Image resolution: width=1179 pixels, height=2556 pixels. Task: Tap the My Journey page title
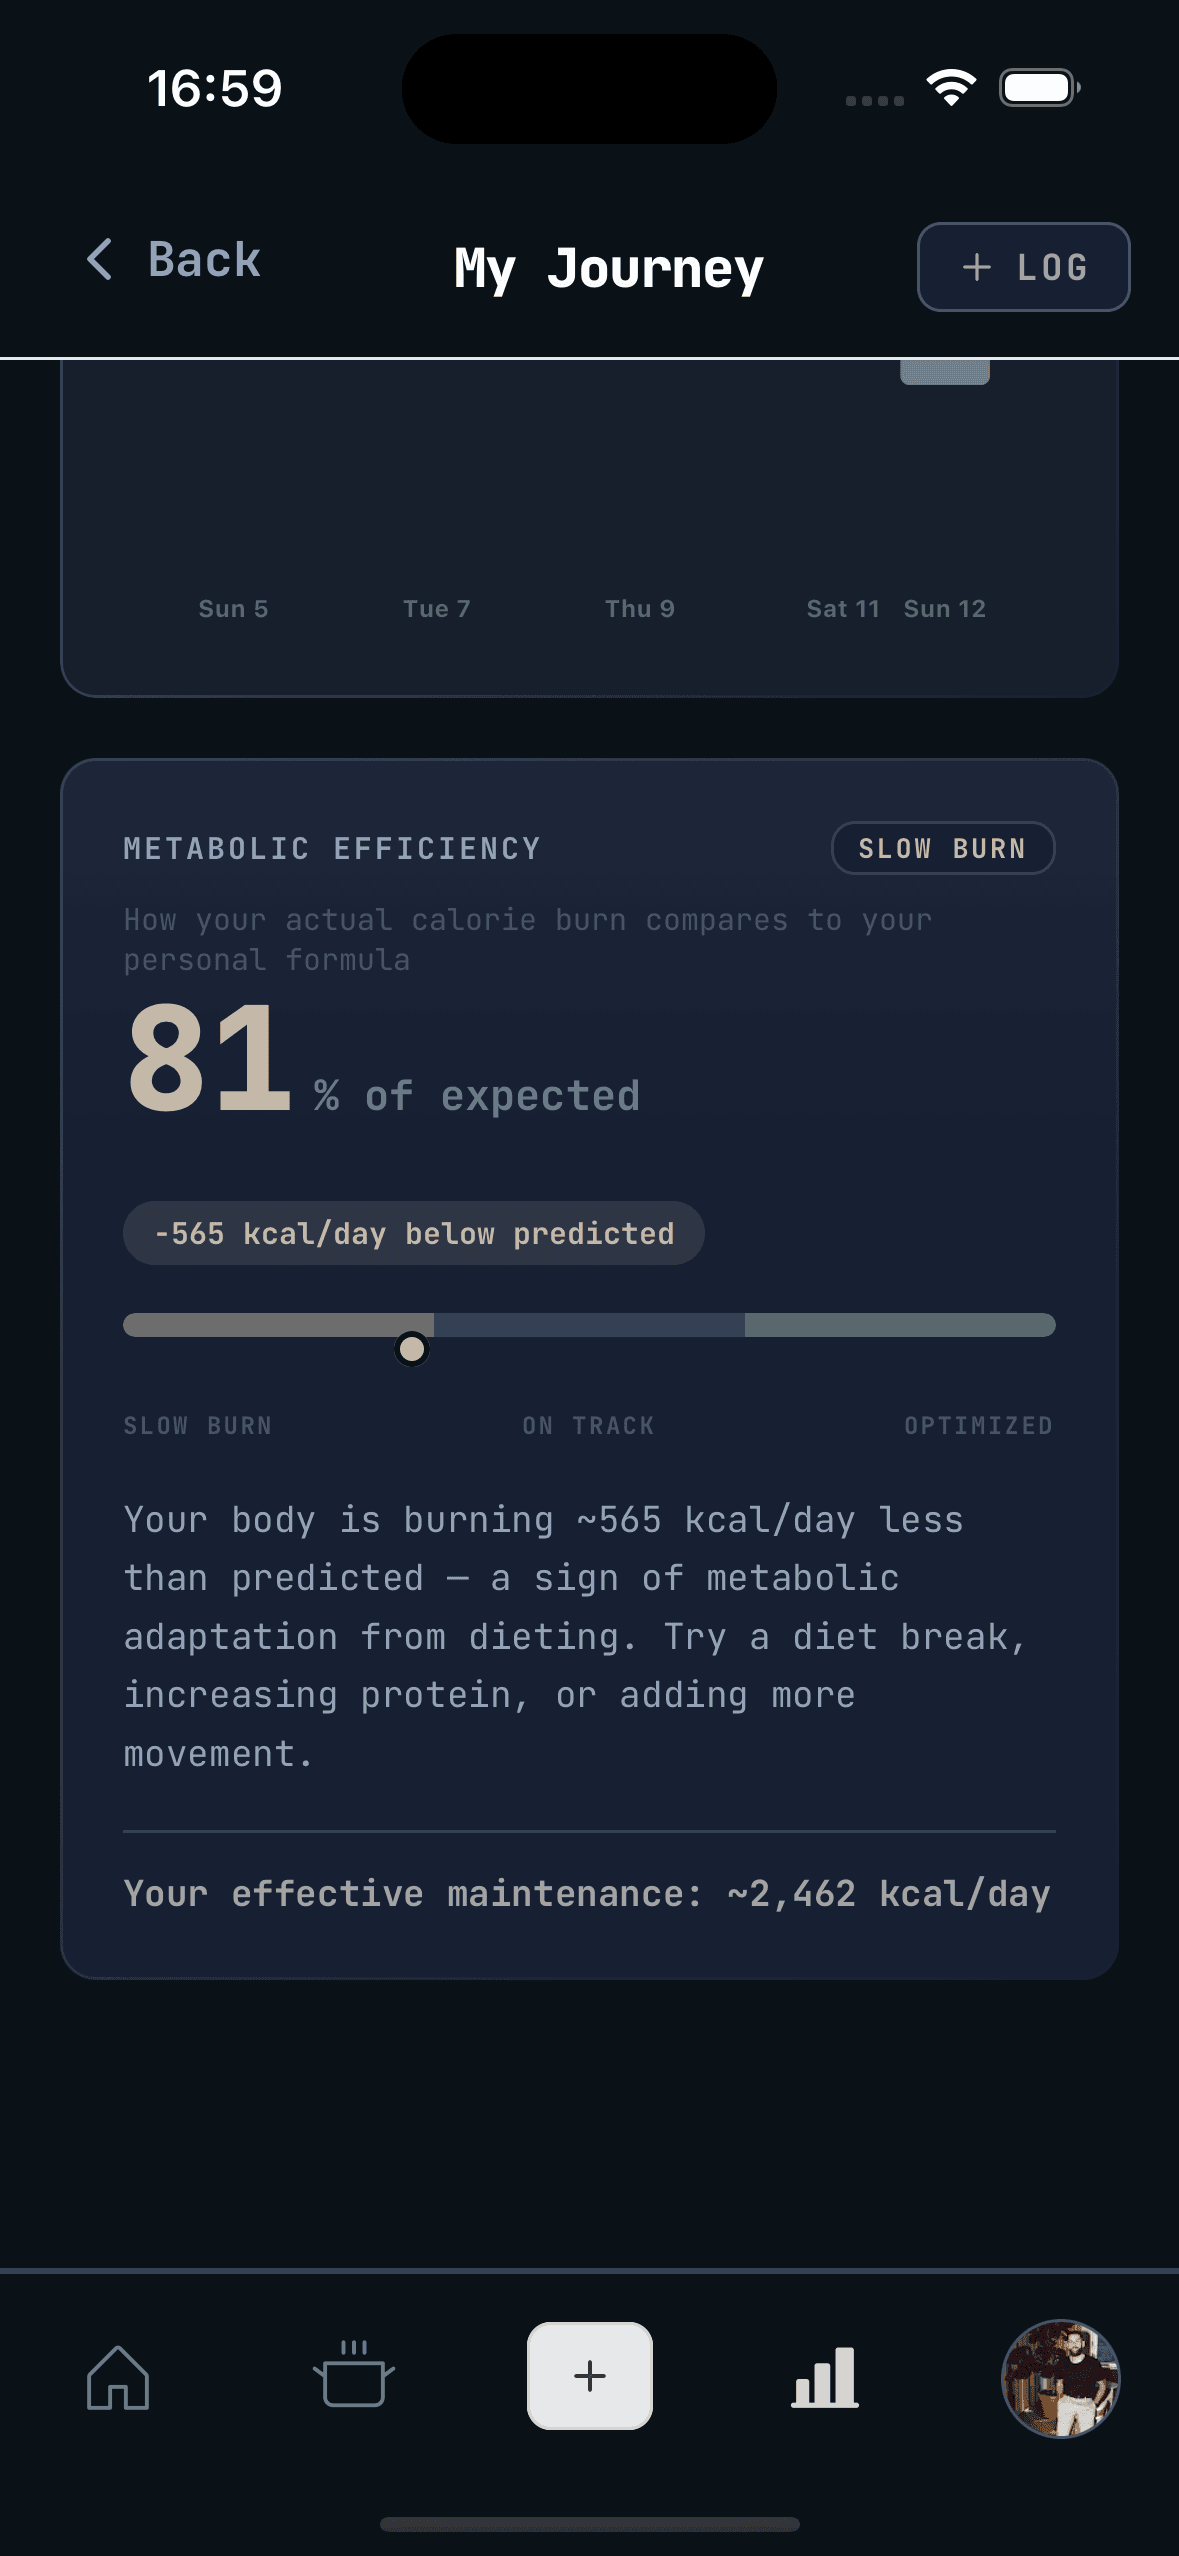point(608,268)
